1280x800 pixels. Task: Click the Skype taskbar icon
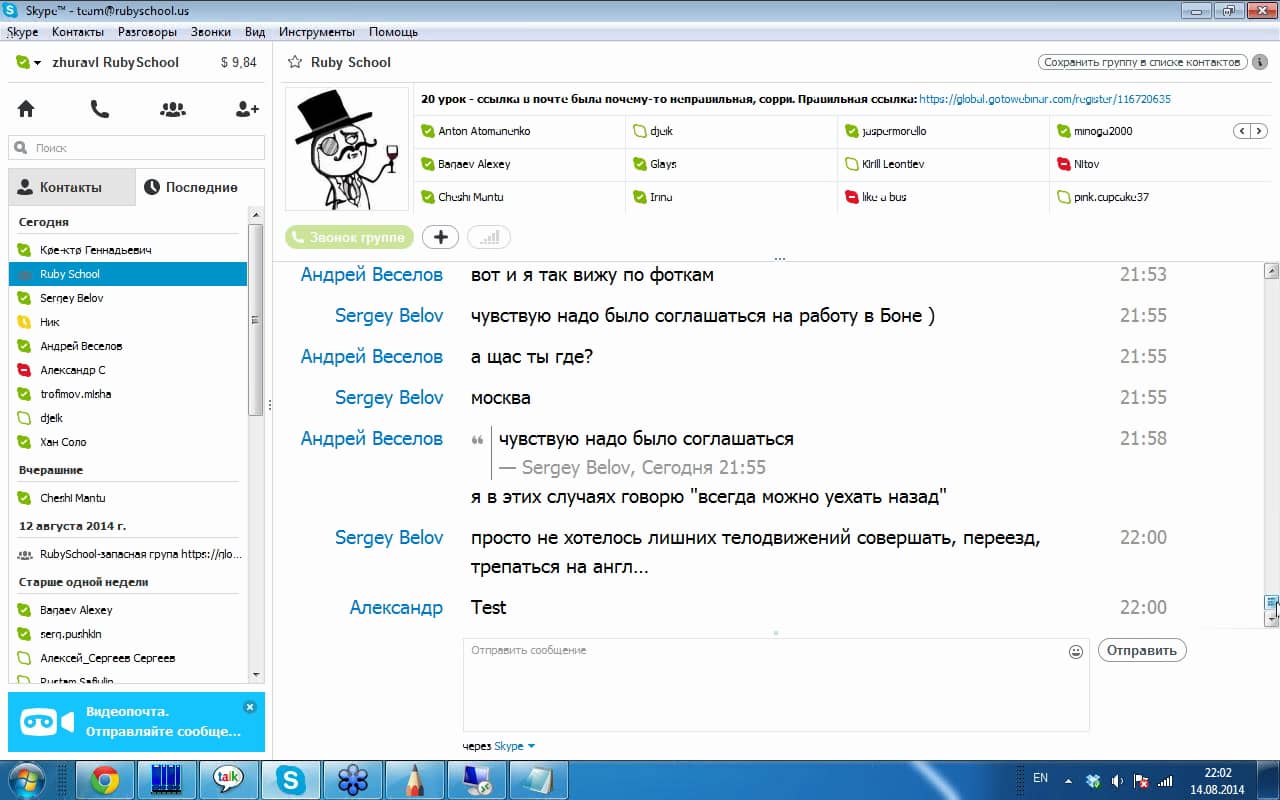(291, 780)
